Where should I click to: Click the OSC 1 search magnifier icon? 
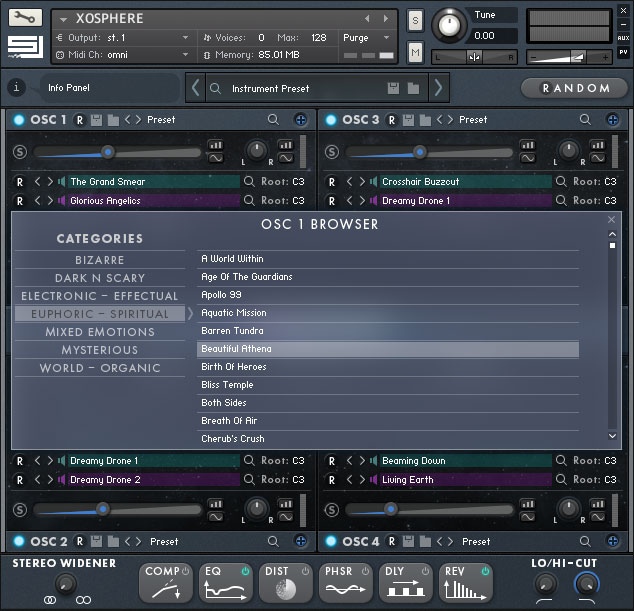[x=274, y=120]
